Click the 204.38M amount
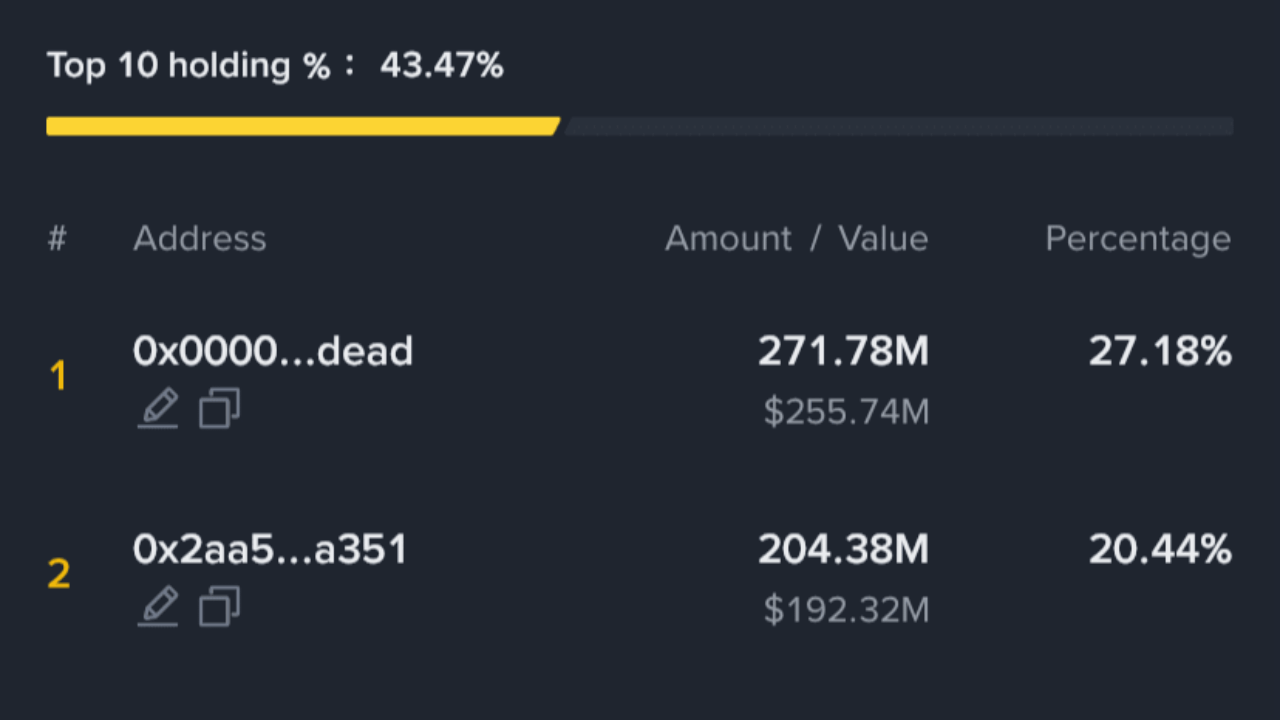 843,549
